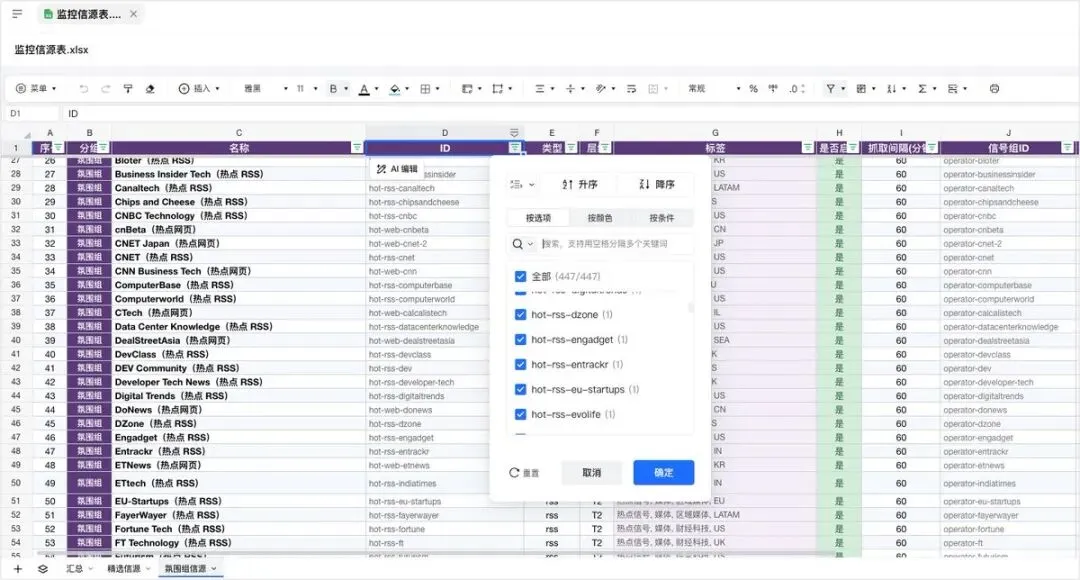The height and width of the screenshot is (580, 1080).
Task: Click the eraser clear-format icon
Action: click(150, 89)
